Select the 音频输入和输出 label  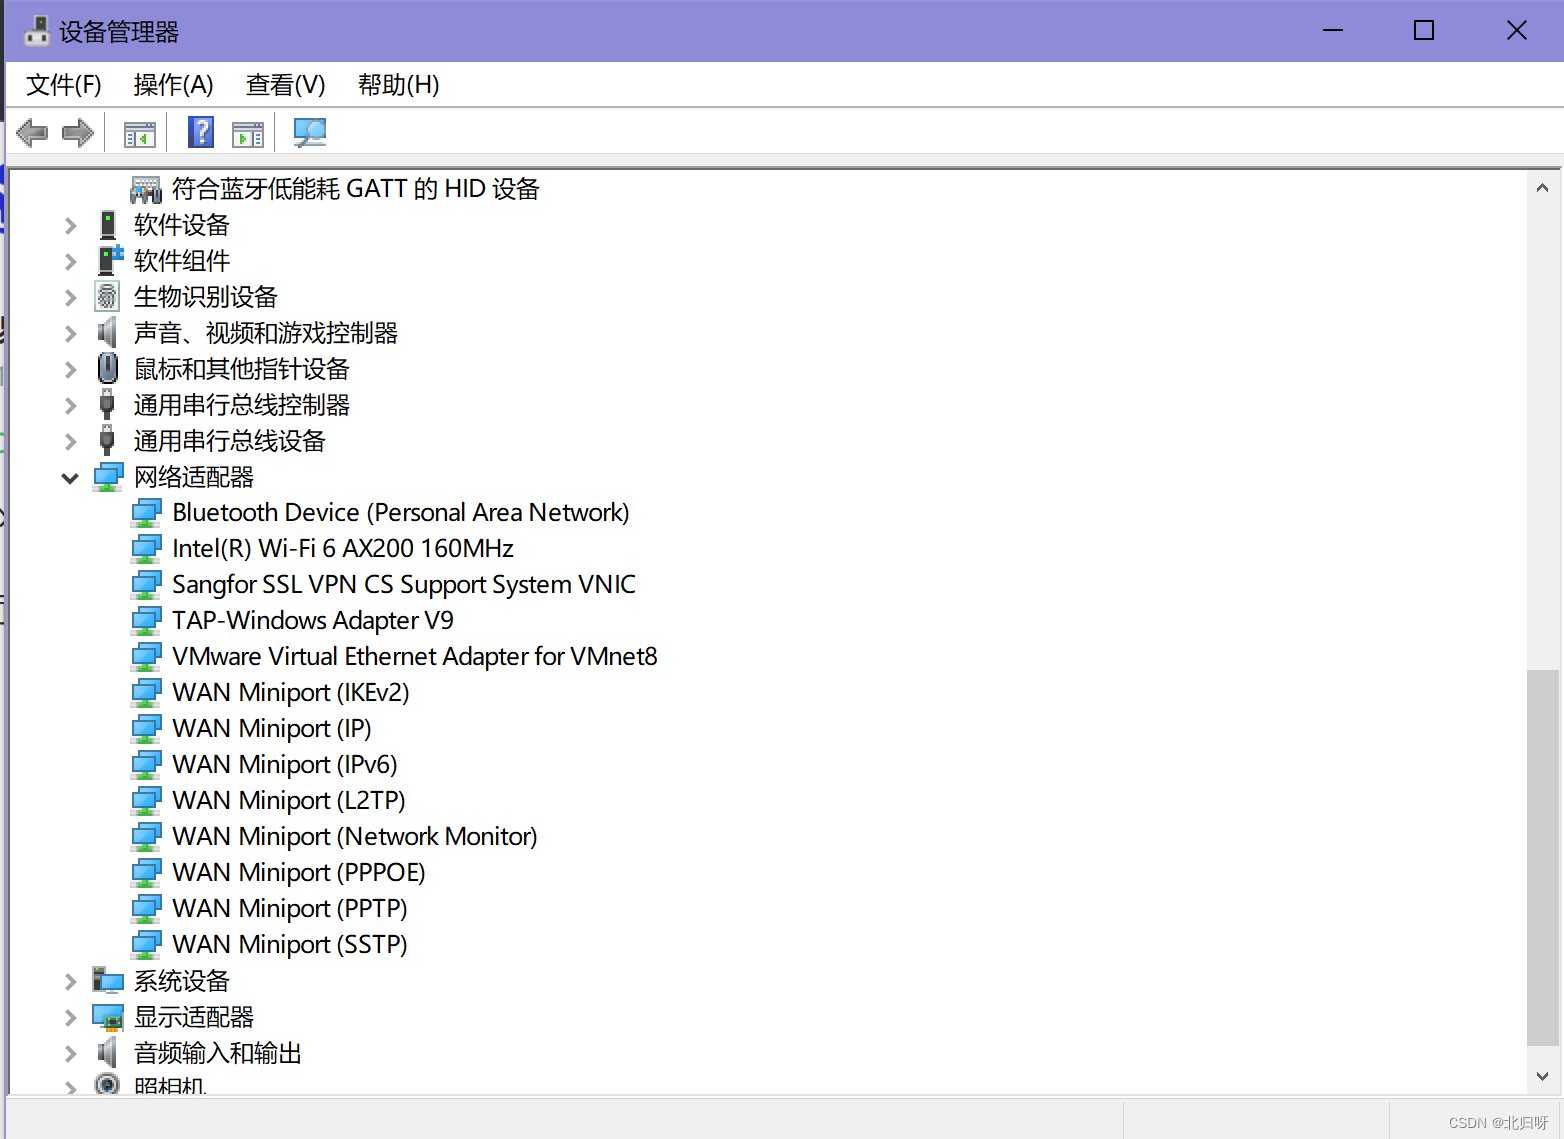[218, 1053]
